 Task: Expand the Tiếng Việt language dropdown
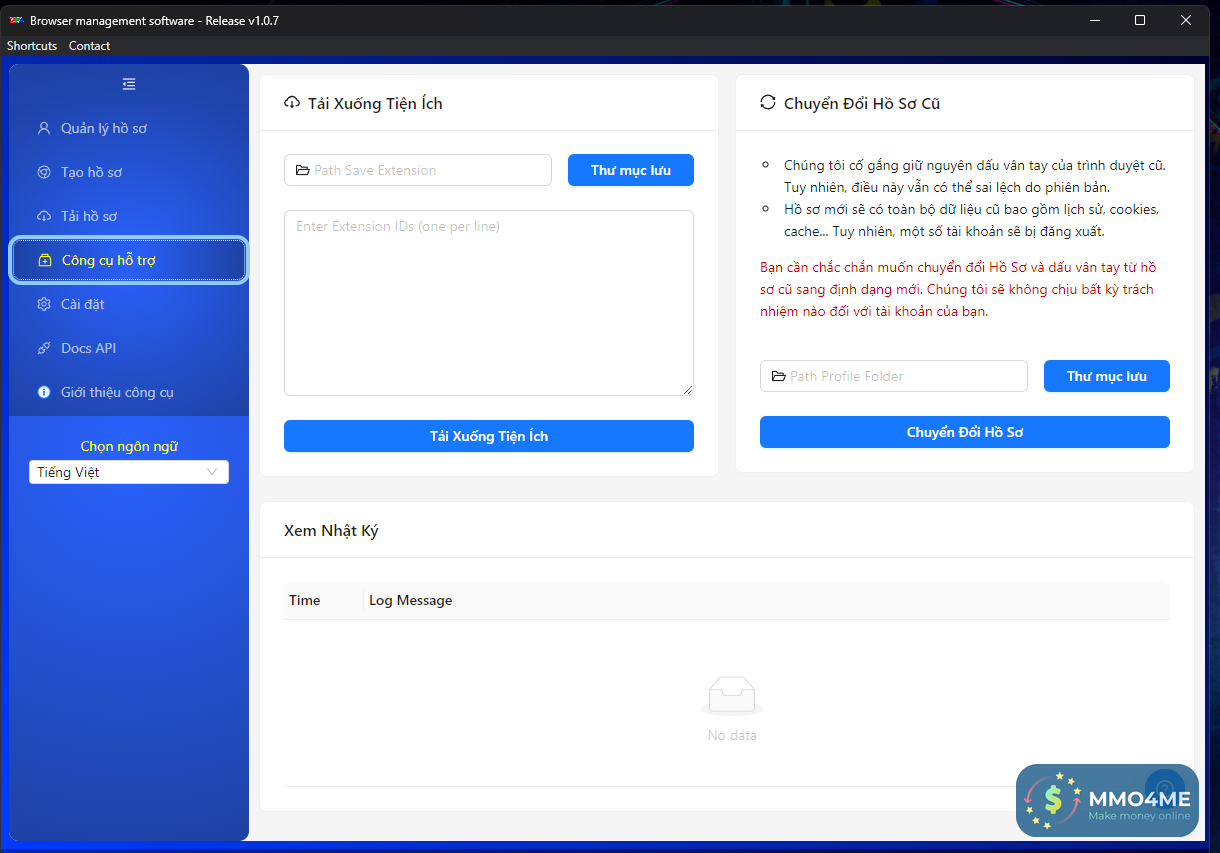[129, 472]
